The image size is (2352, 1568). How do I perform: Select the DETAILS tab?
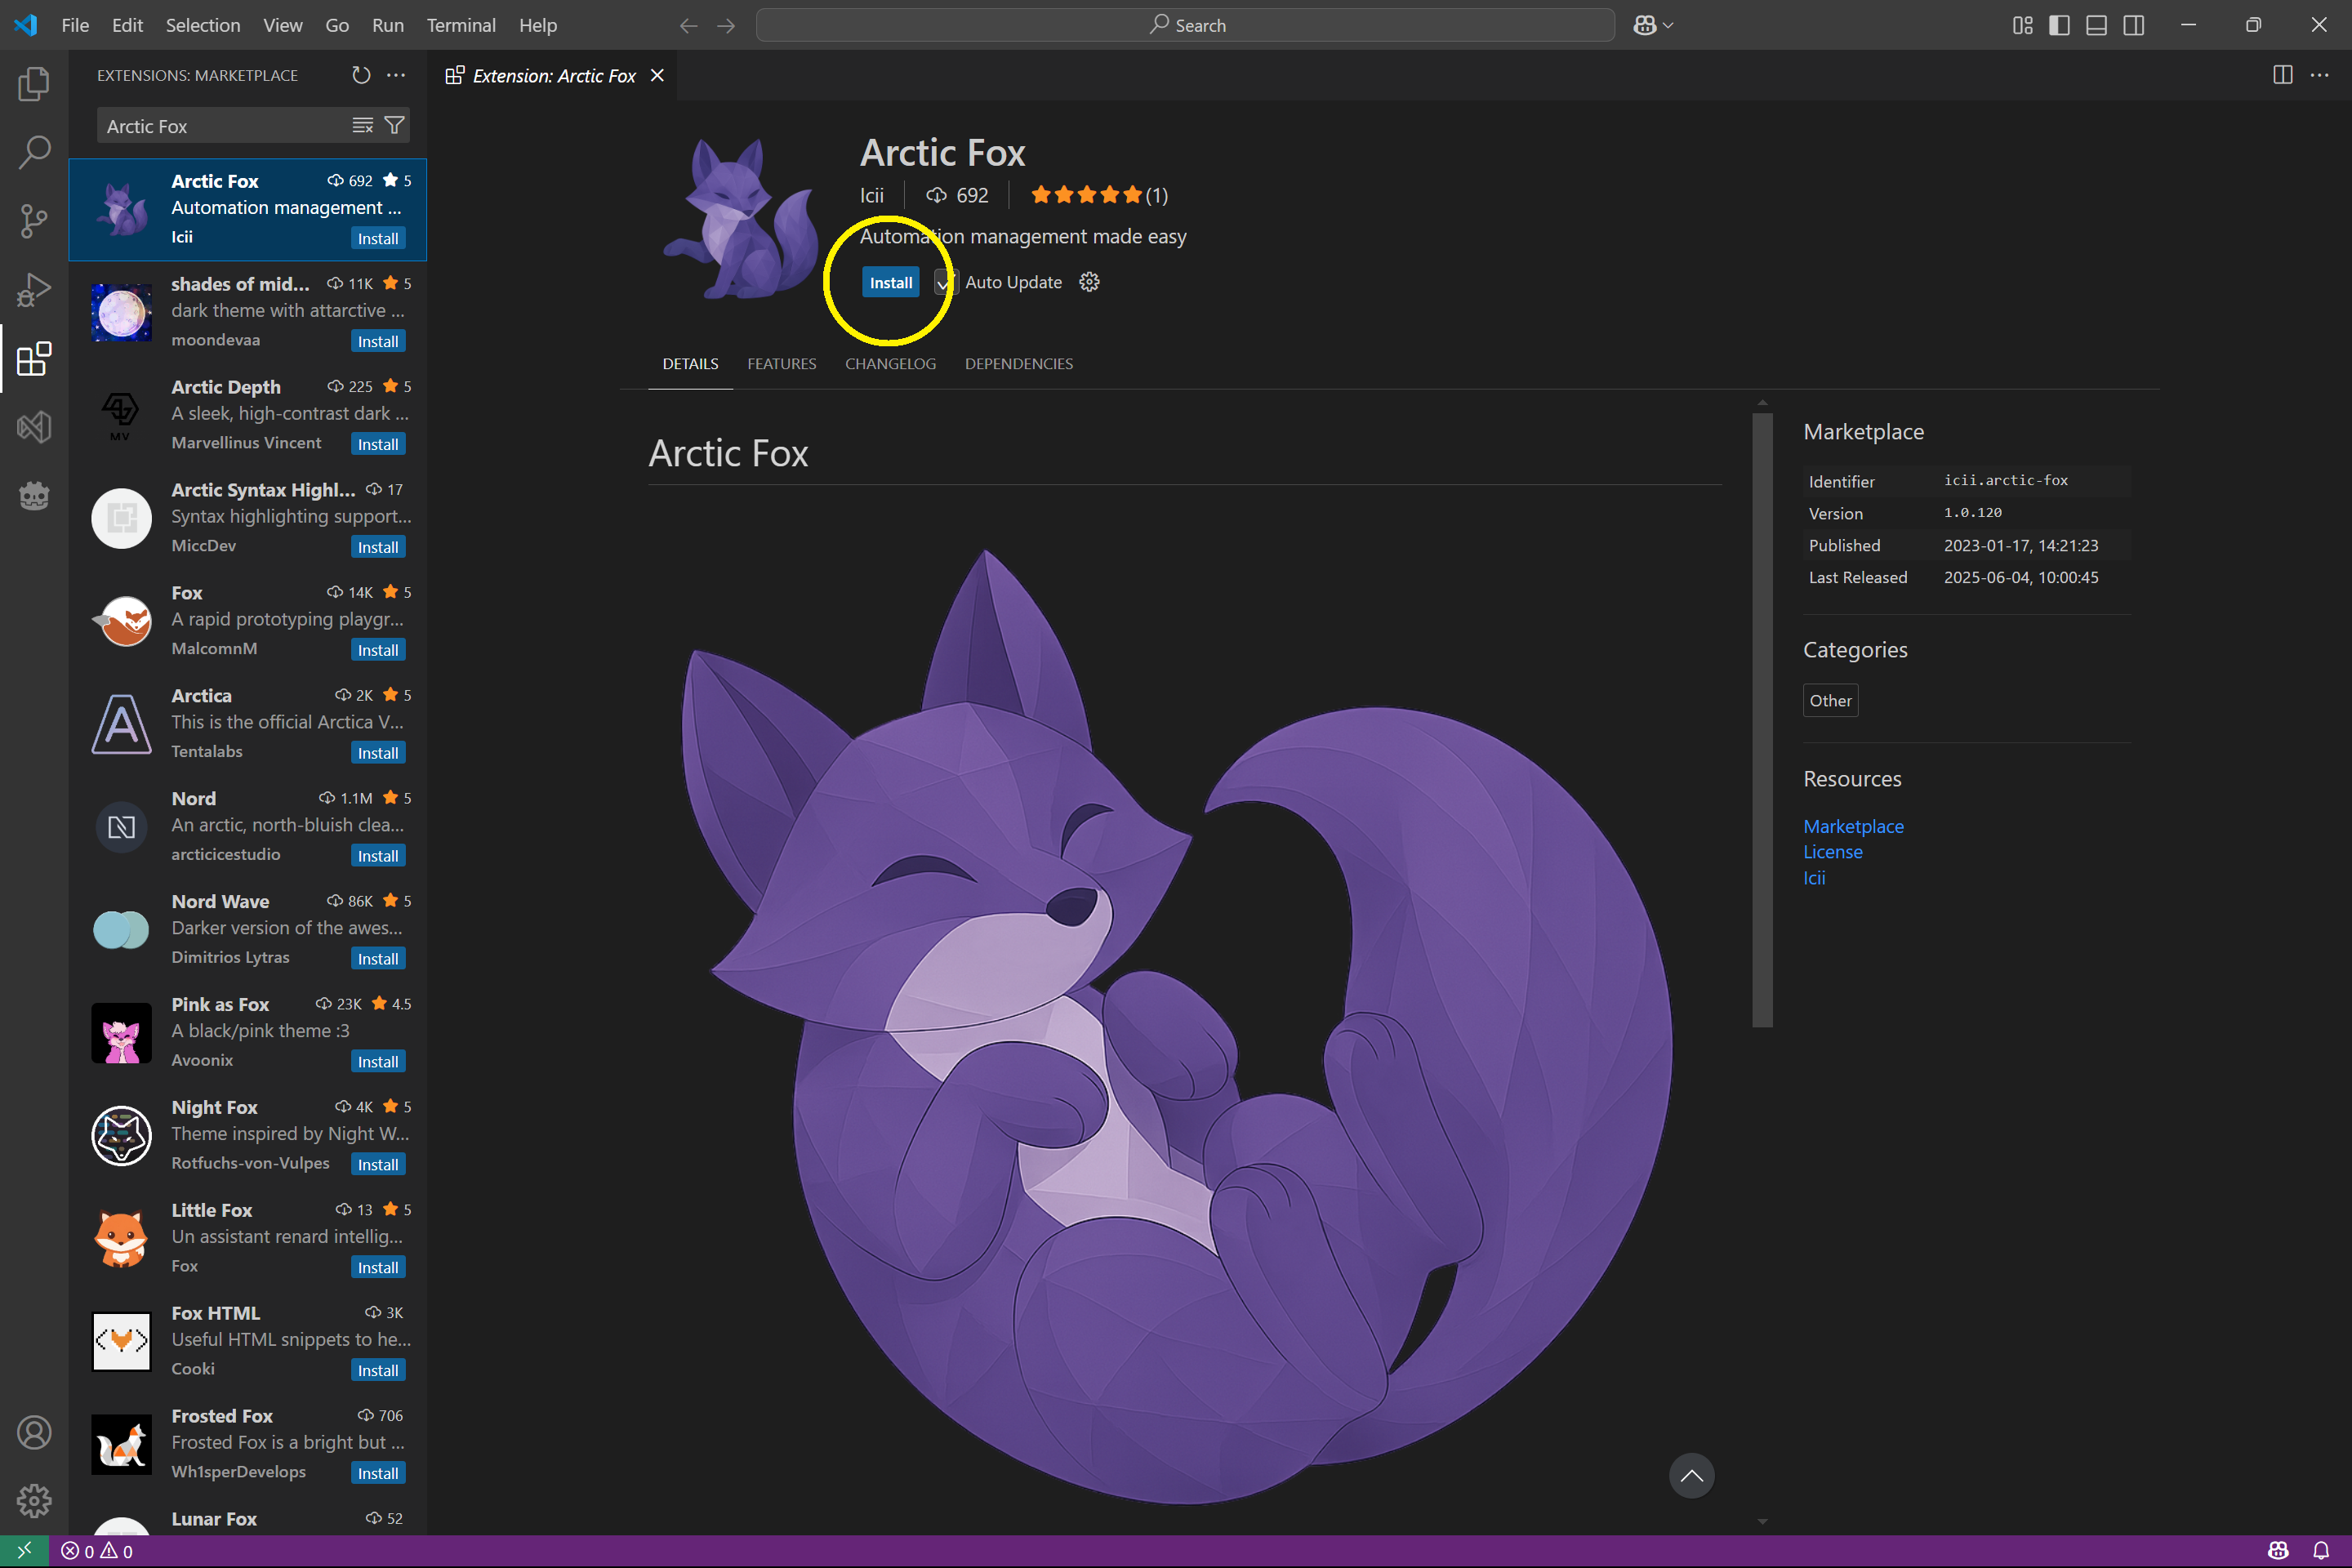point(690,363)
